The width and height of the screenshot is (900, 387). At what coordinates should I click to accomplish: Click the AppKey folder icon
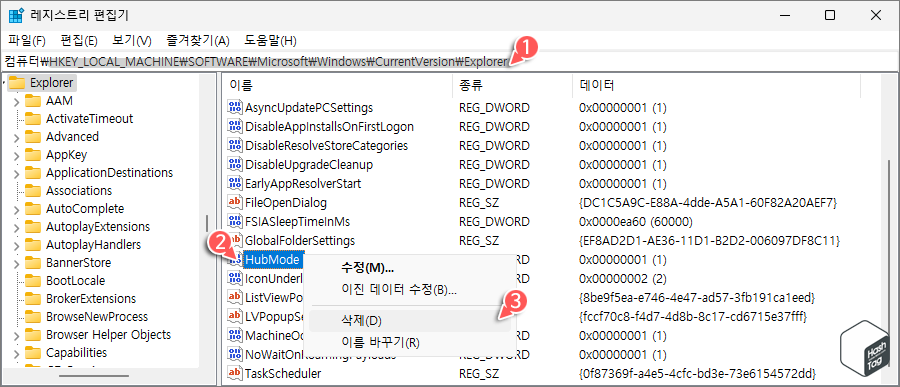(x=33, y=155)
